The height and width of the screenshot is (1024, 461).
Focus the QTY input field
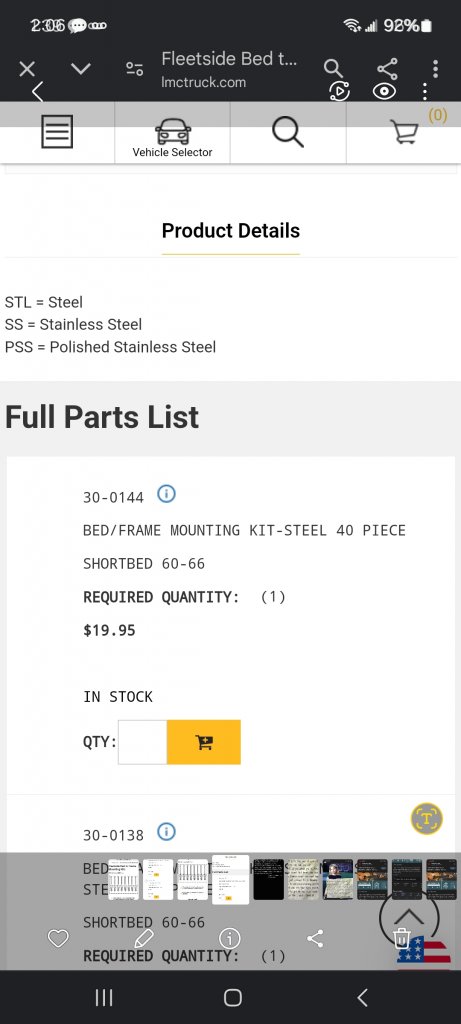(x=142, y=742)
